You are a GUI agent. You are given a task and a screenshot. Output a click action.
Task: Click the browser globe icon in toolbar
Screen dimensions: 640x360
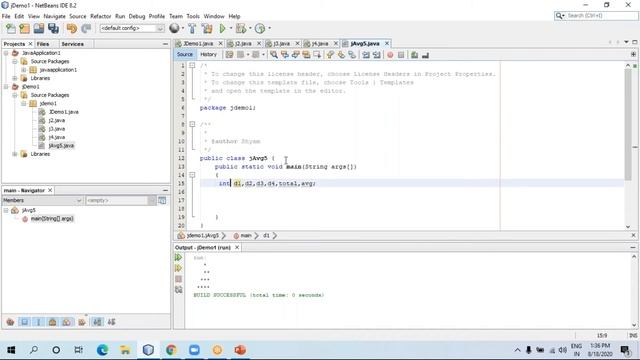[174, 28]
